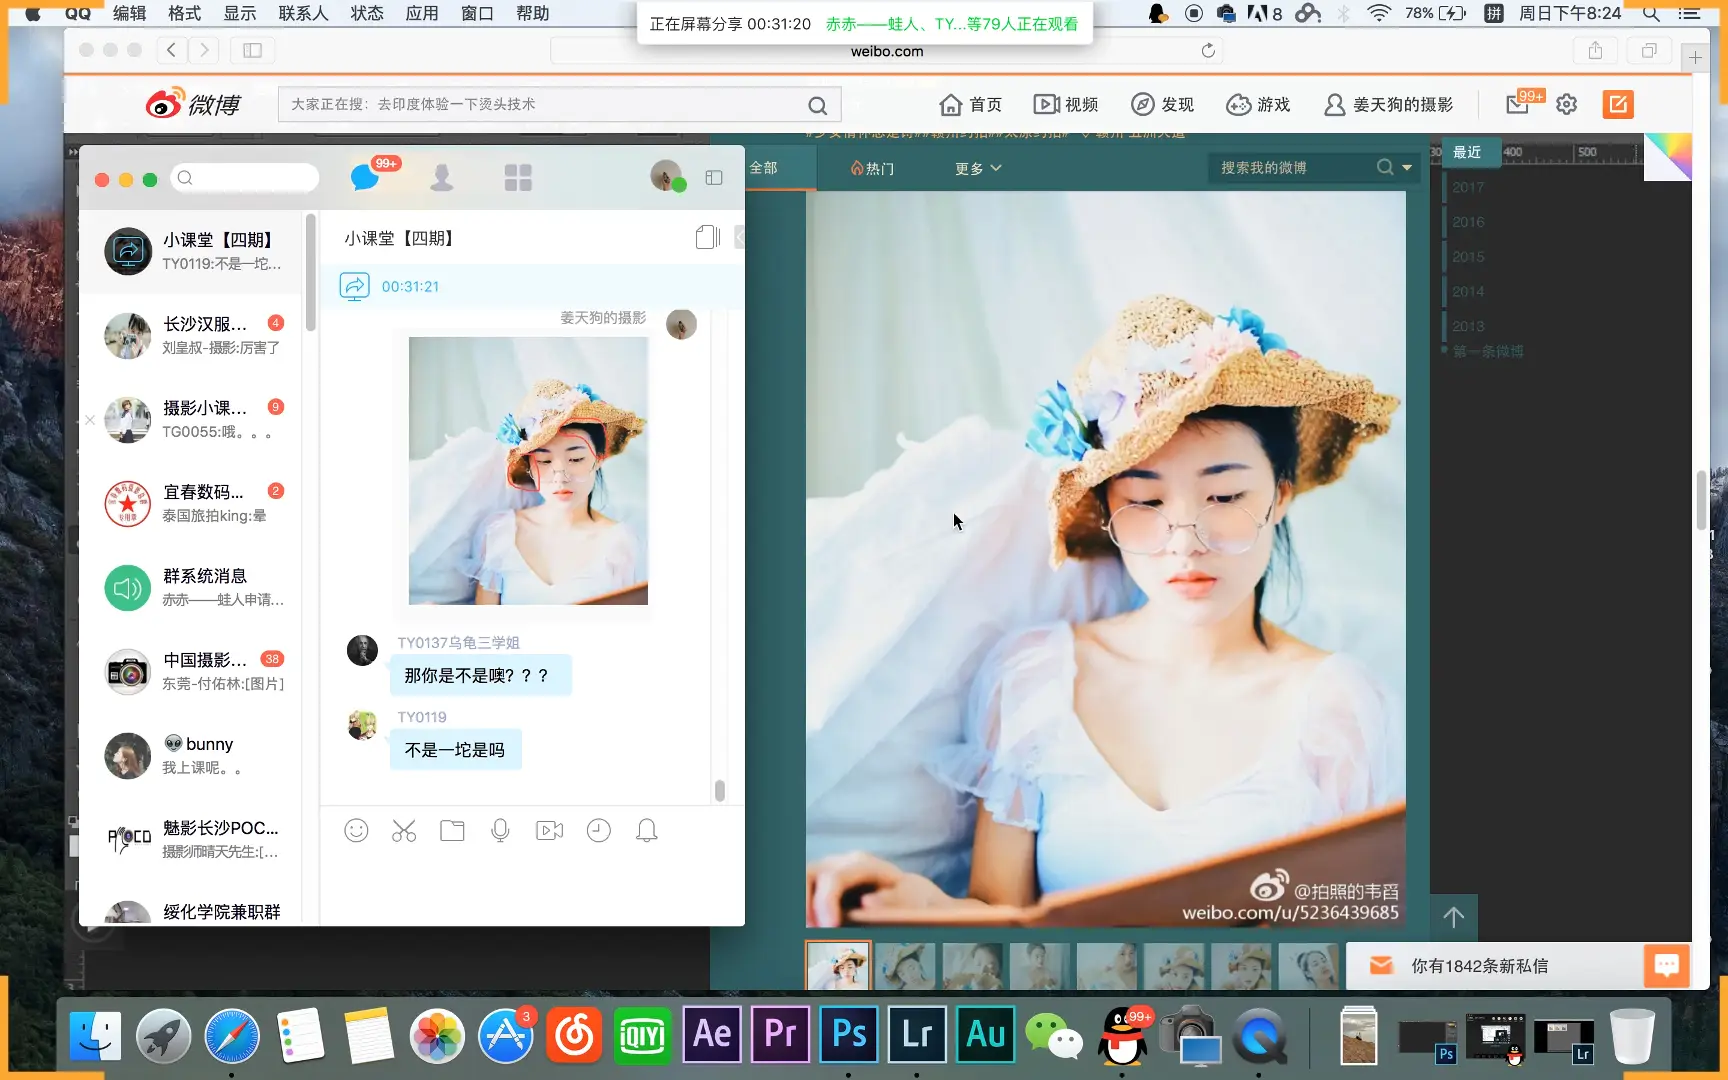Reload the weibo.com page in Safari

click(x=1208, y=51)
